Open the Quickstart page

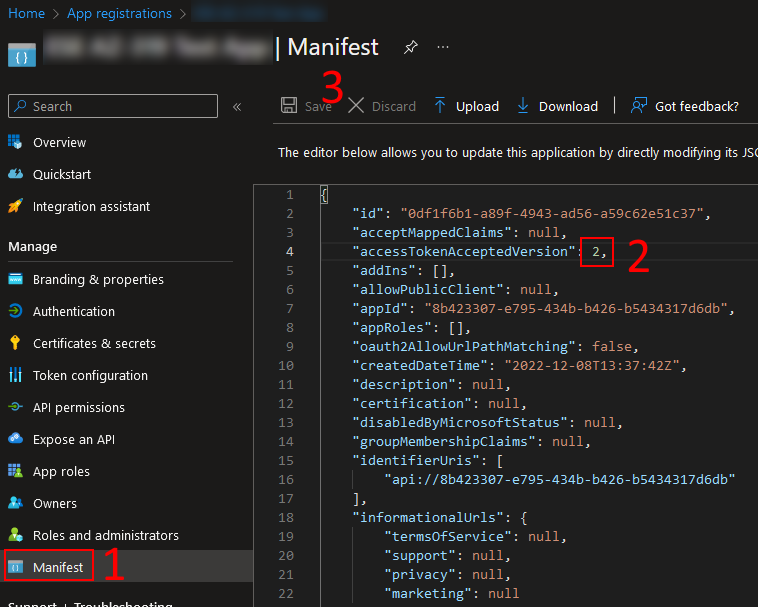click(x=61, y=174)
